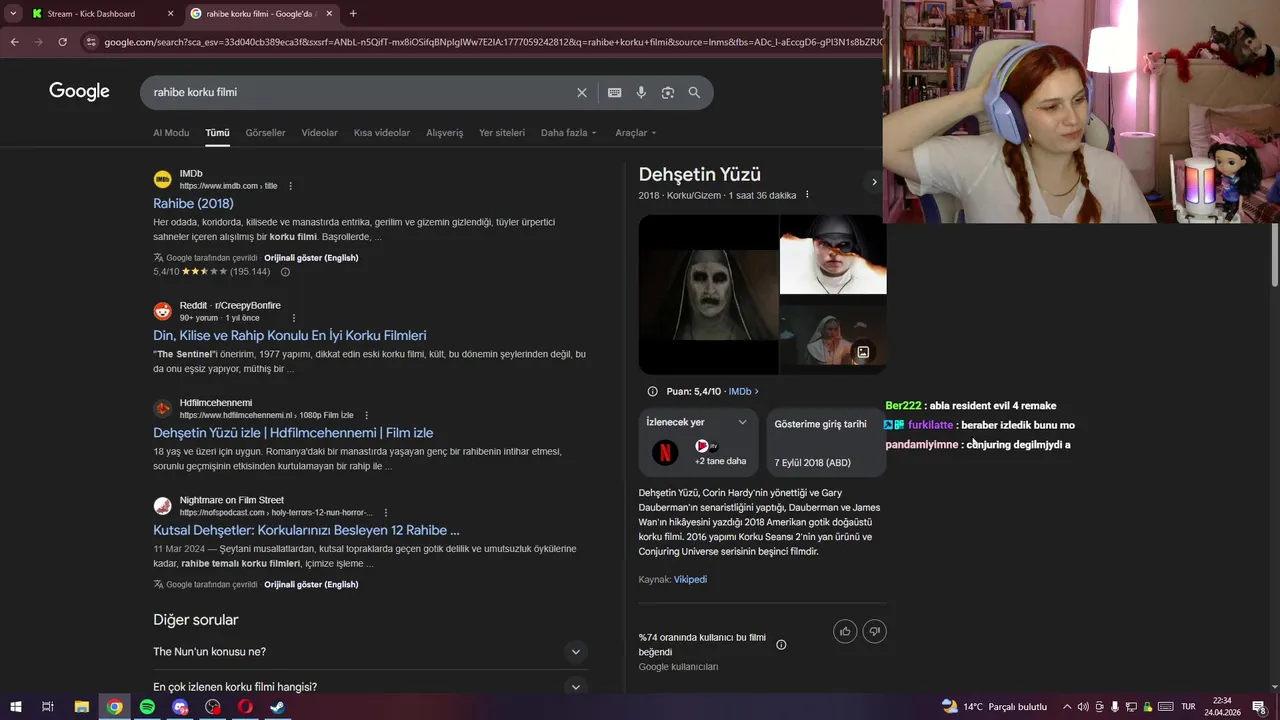
Task: Switch to Videolar results tab
Action: pyautogui.click(x=320, y=133)
